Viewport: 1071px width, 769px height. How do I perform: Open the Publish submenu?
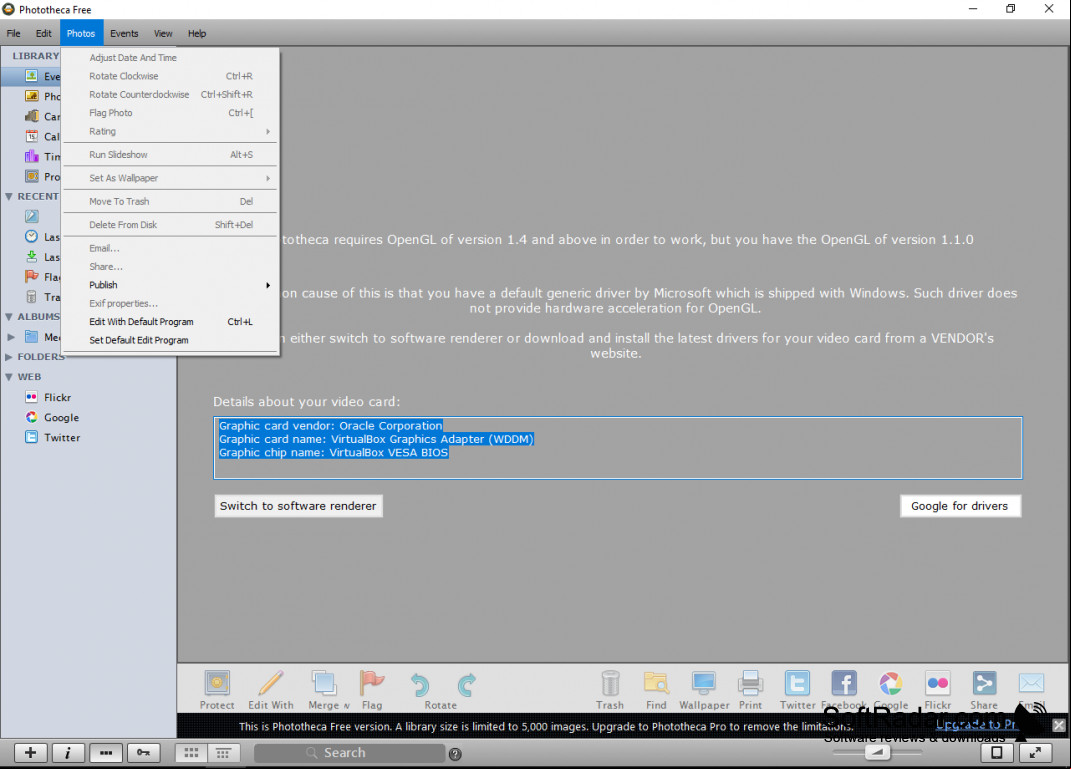171,285
